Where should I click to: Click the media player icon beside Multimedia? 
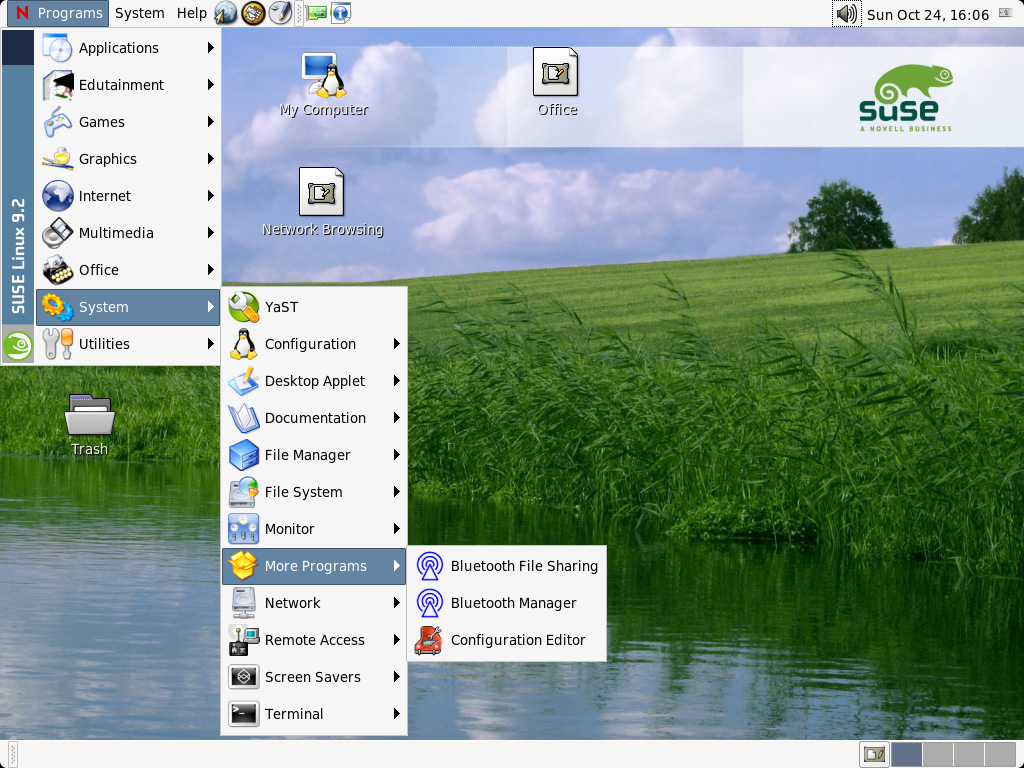point(57,233)
